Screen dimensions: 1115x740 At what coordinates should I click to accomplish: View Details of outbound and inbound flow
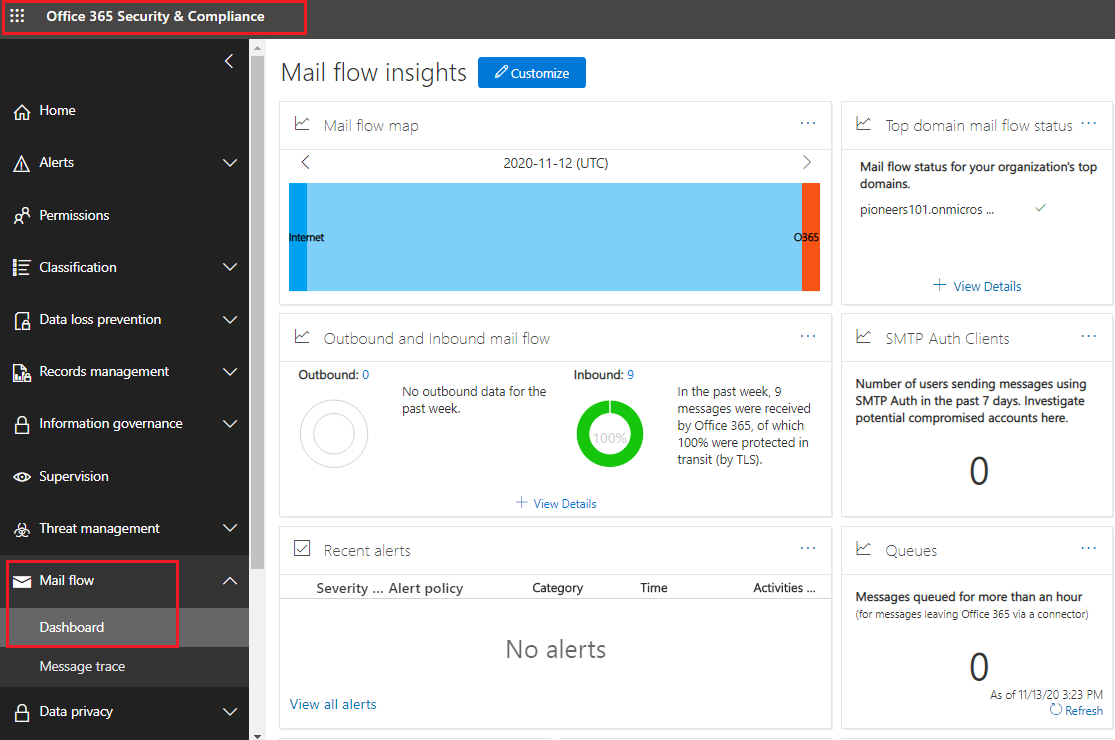pos(555,503)
